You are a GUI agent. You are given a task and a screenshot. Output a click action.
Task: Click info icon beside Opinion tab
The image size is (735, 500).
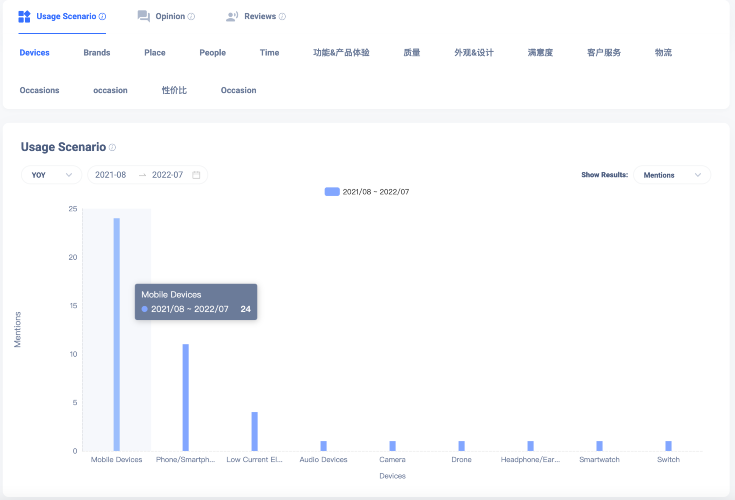pyautogui.click(x=191, y=16)
